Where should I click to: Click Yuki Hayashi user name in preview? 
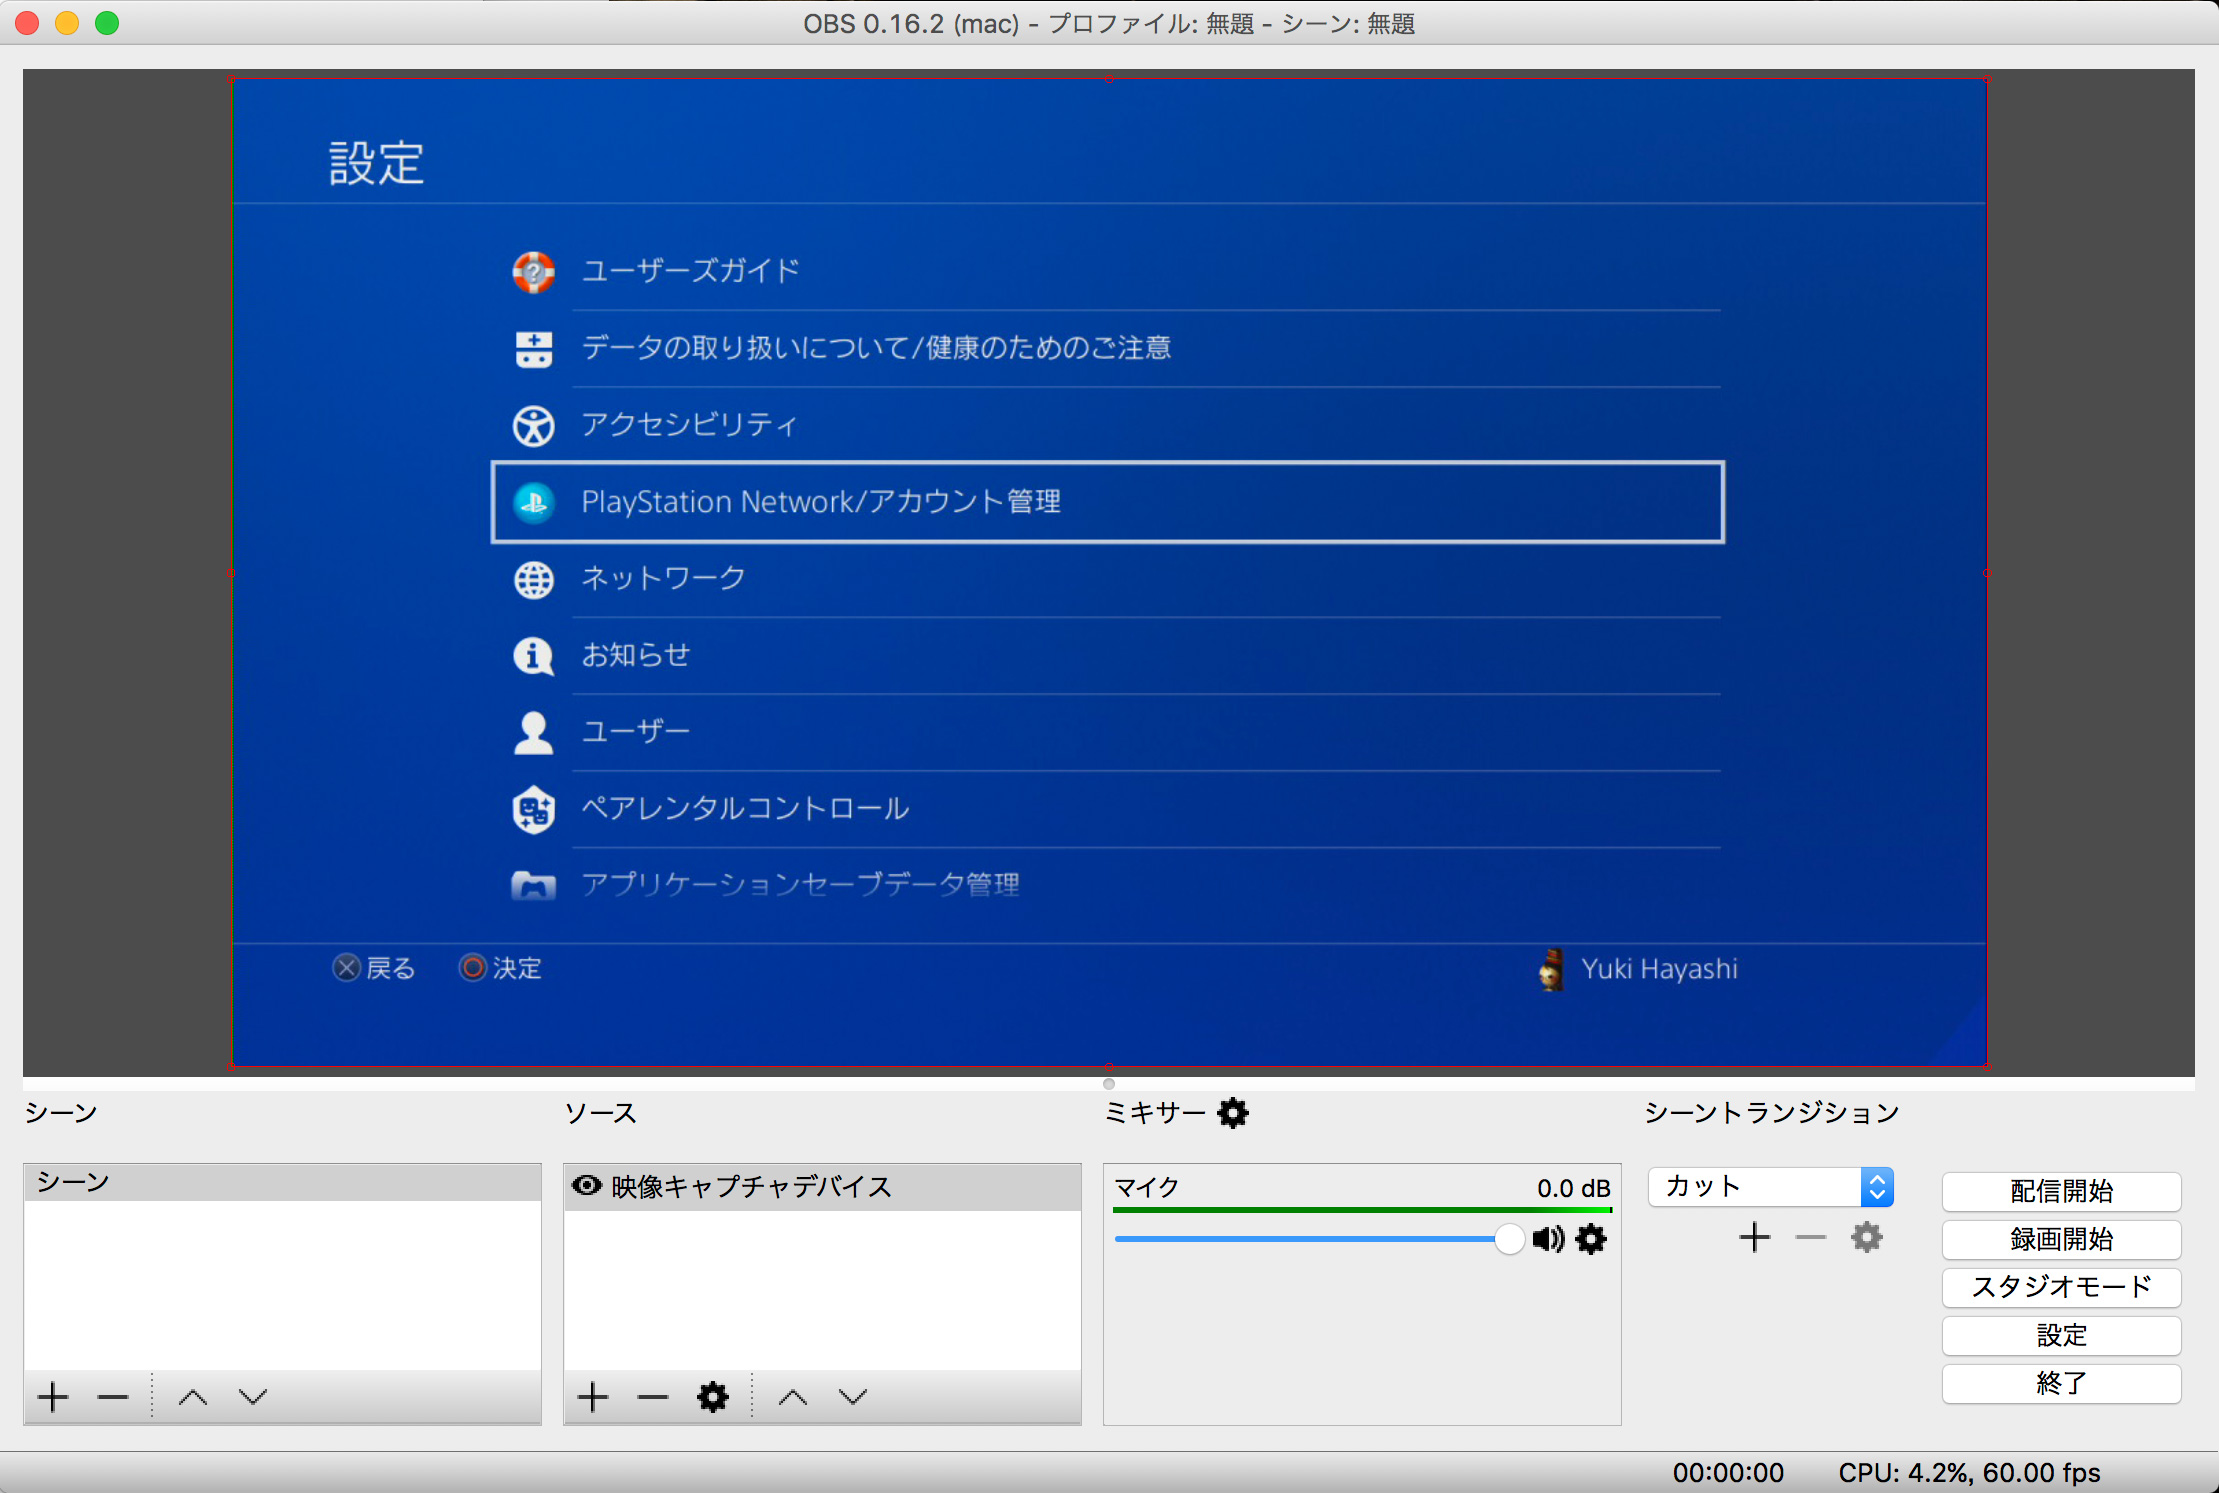pos(1660,969)
